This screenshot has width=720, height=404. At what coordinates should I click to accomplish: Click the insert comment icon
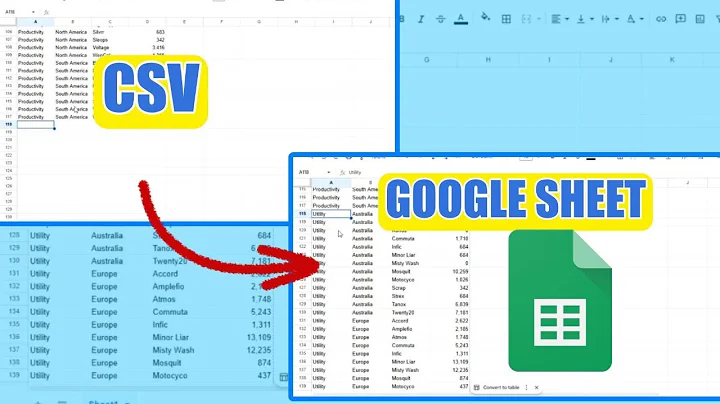[x=681, y=18]
